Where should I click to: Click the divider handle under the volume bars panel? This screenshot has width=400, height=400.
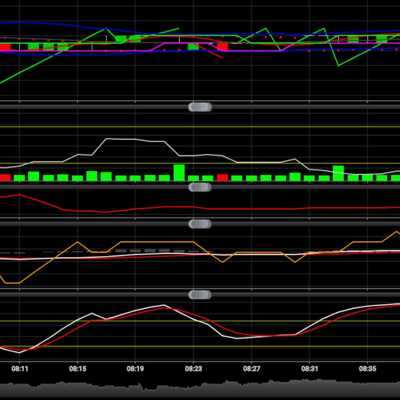[200, 187]
